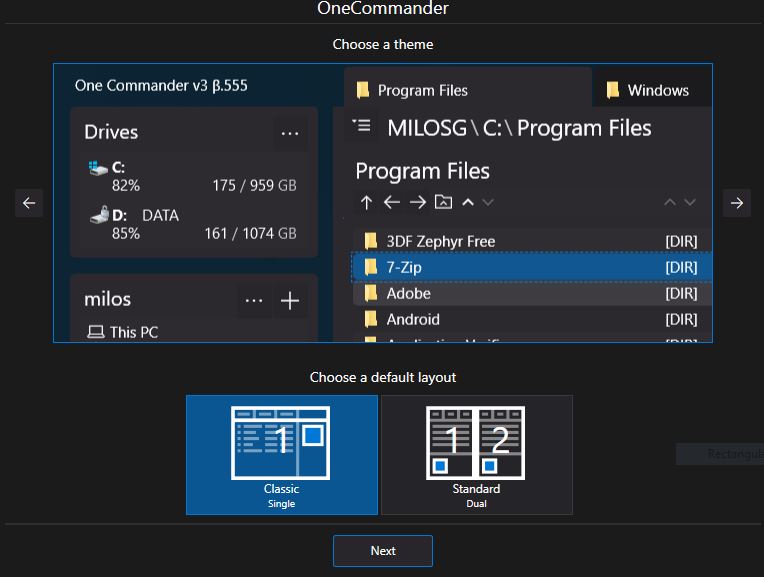Click the 82% usage of C: drive
764x577 pixels.
[x=126, y=185]
